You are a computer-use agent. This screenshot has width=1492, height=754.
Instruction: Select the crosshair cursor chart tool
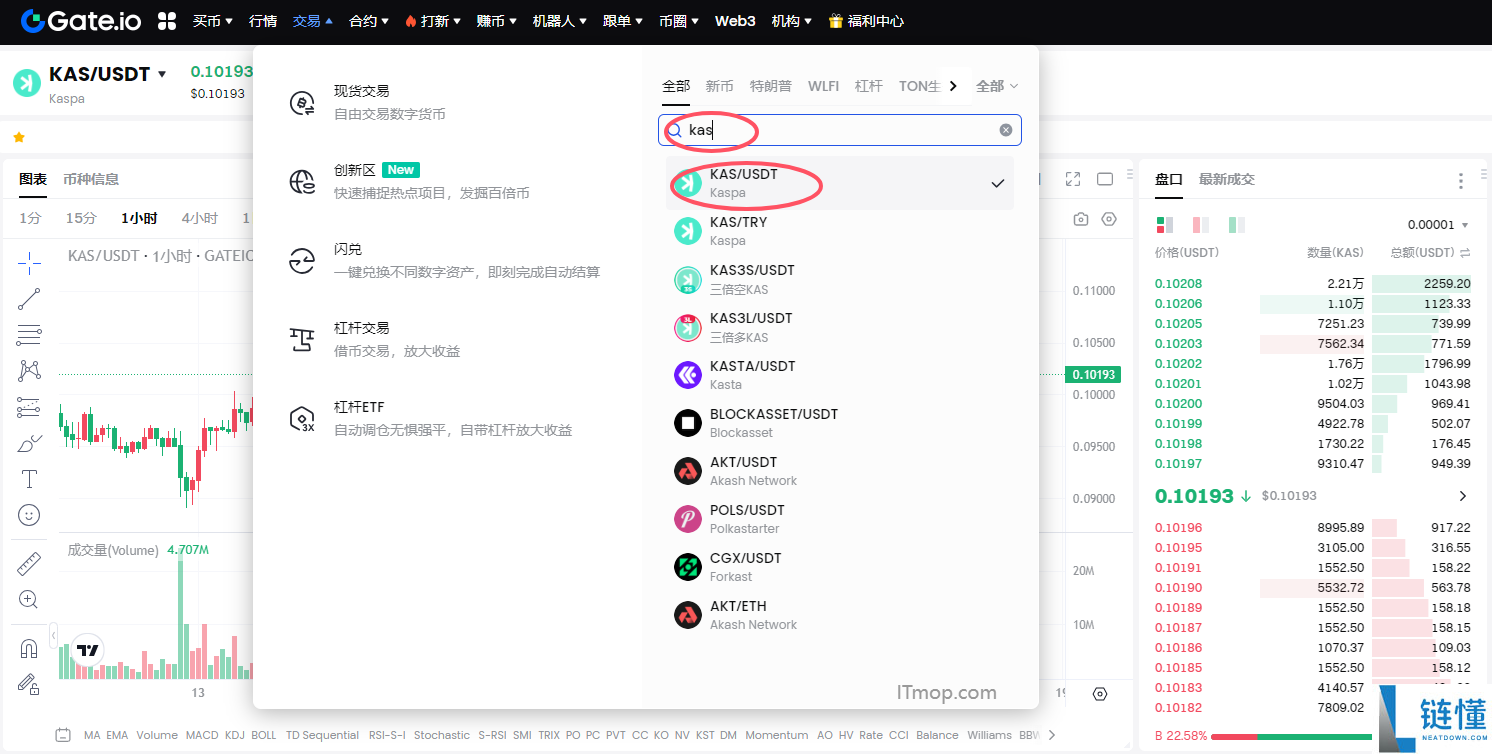(29, 263)
